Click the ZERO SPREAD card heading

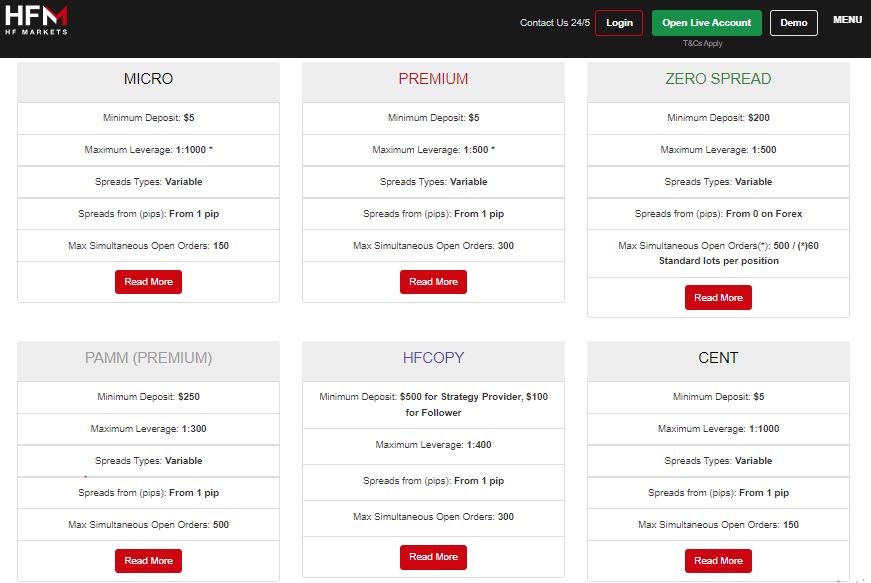[718, 79]
